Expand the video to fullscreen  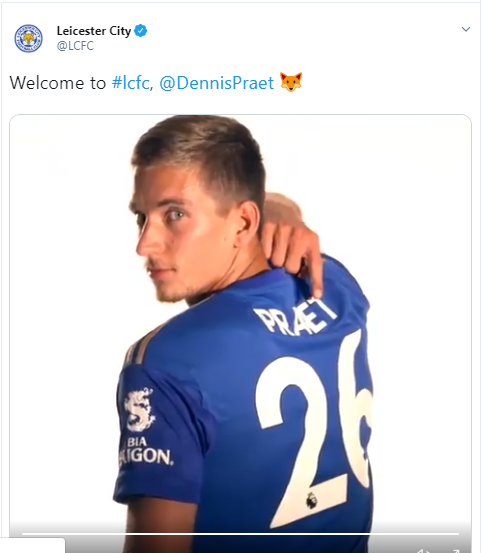pos(456,551)
